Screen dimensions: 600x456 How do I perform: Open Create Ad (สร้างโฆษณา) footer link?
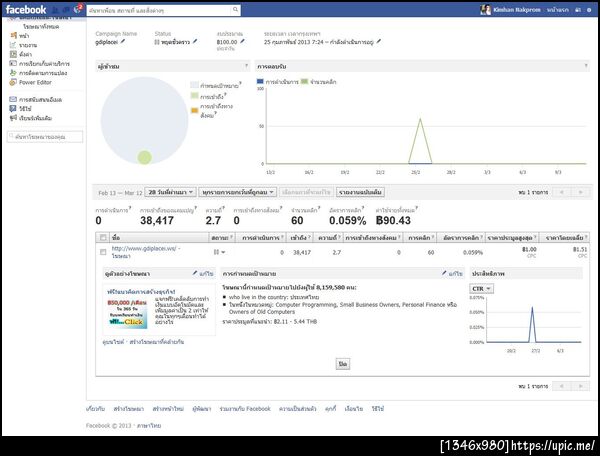[x=129, y=409]
